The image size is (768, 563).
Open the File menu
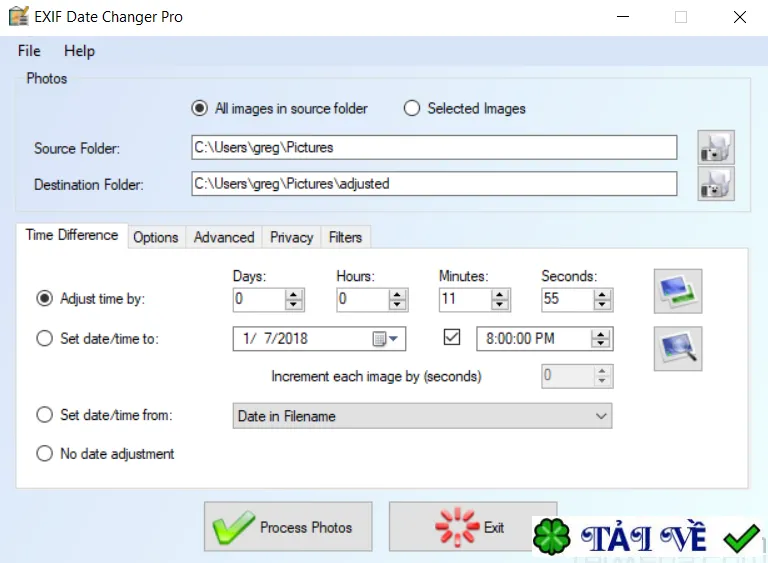pos(29,50)
